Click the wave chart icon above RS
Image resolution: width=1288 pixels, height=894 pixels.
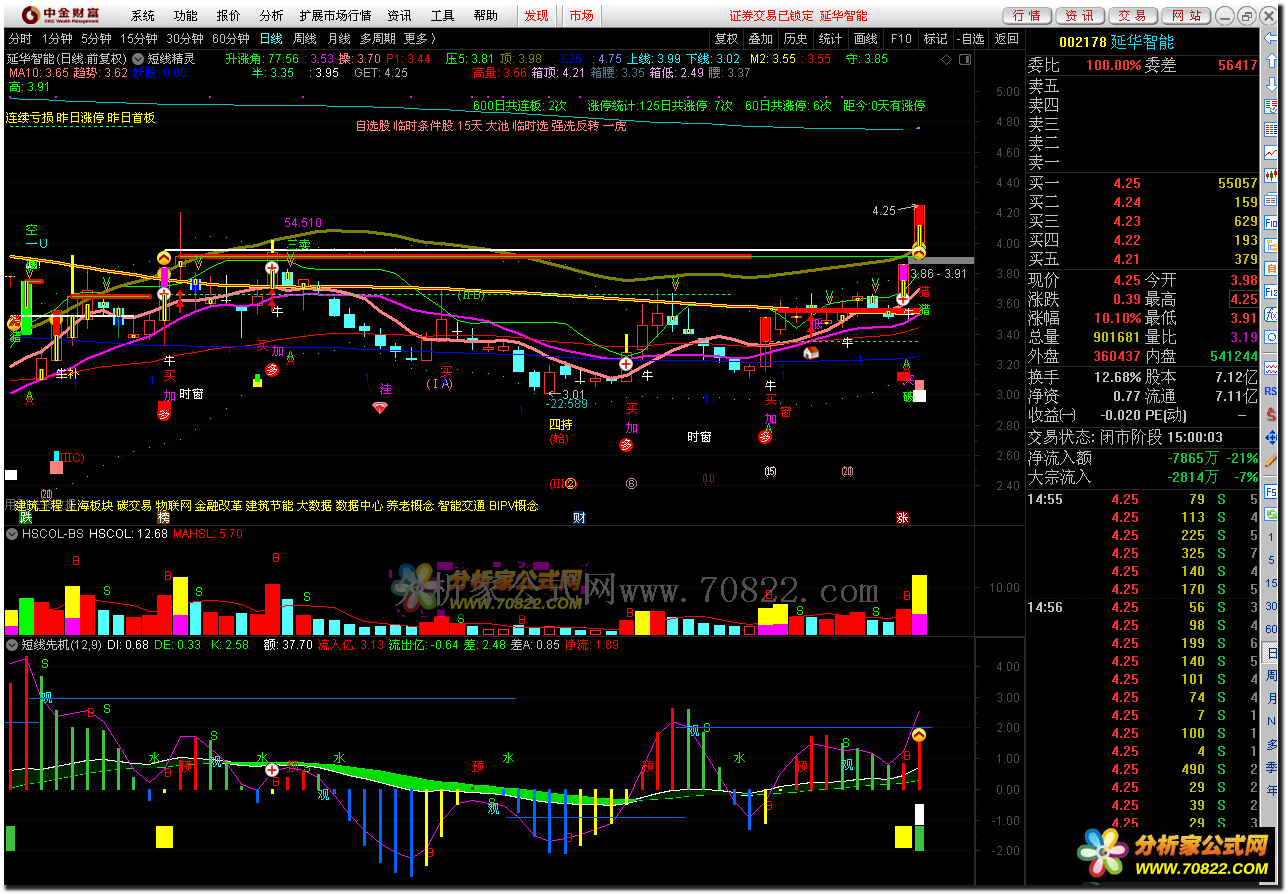pos(1271,367)
